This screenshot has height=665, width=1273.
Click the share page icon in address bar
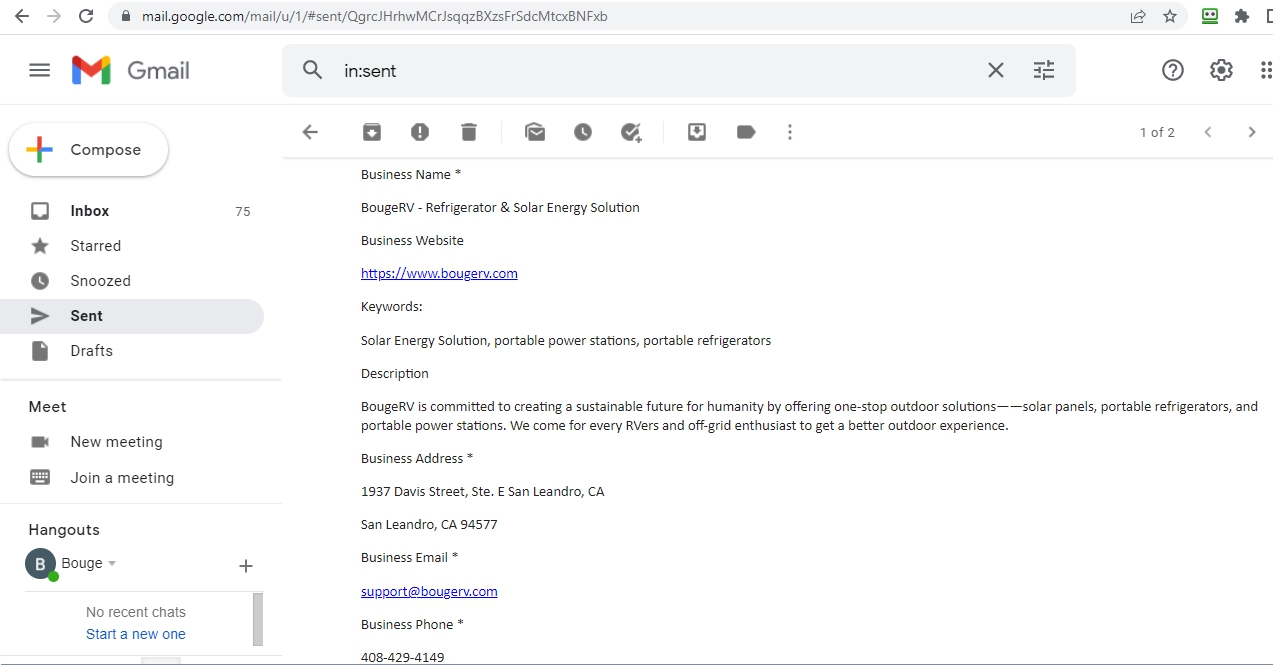point(1138,16)
